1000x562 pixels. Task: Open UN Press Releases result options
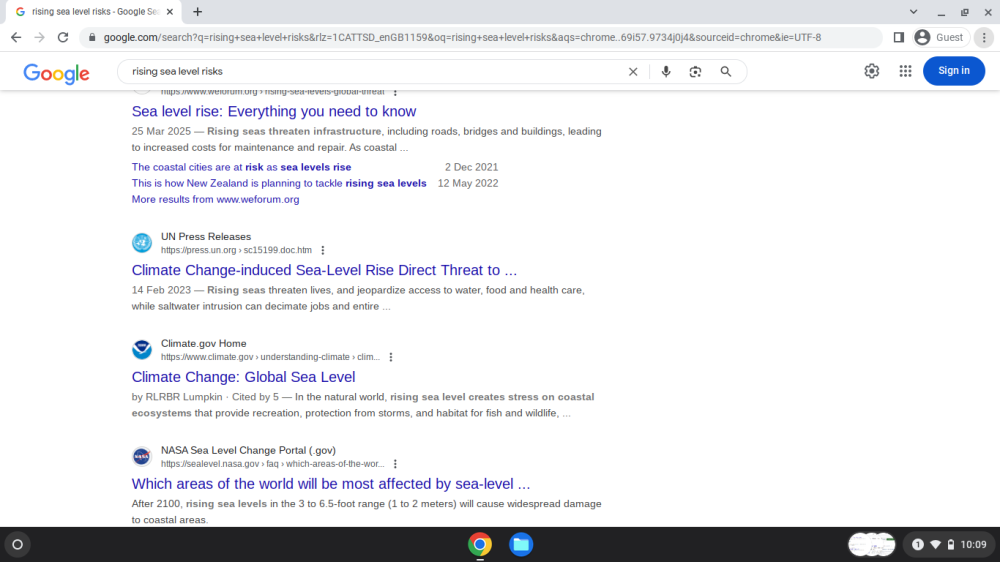323,250
